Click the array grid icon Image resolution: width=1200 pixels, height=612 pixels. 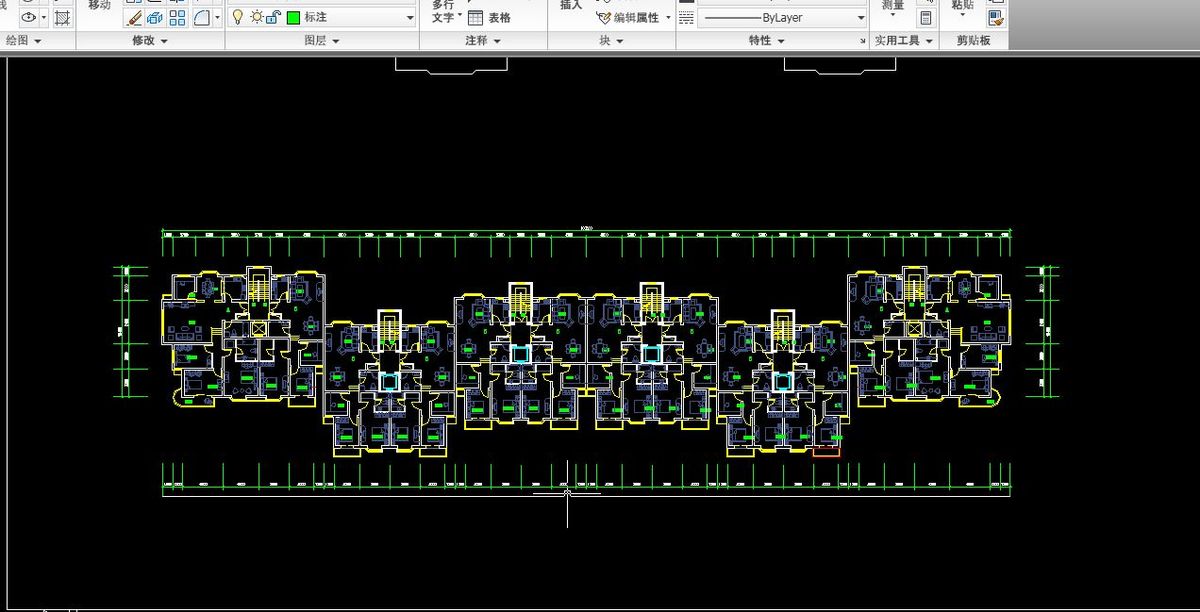point(177,17)
